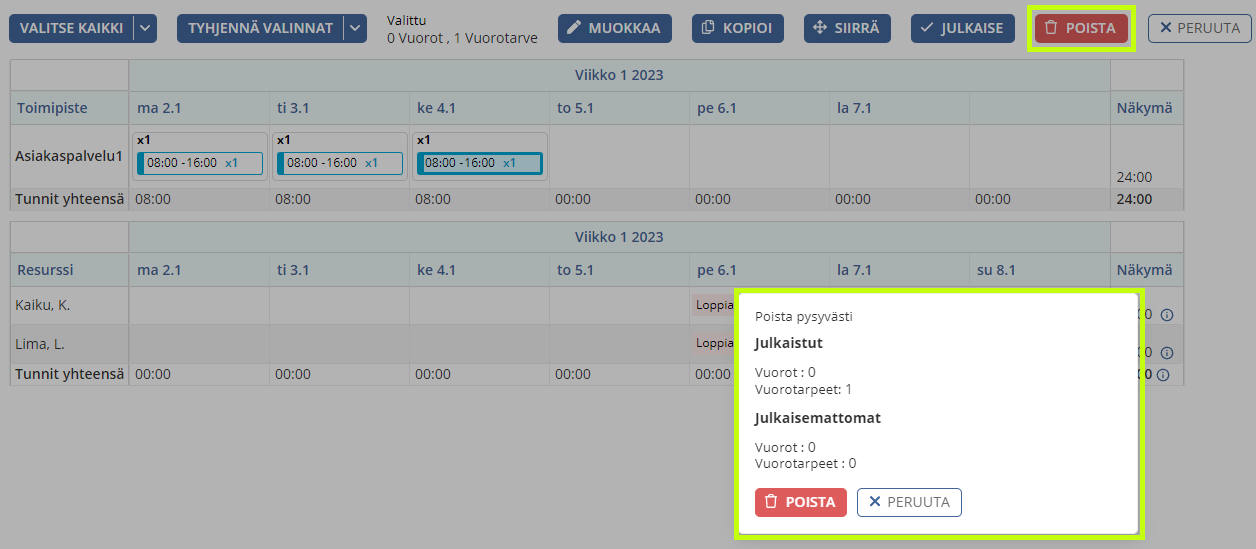Click the Kopioi copy button
Image resolution: width=1256 pixels, height=549 pixels.
[737, 28]
